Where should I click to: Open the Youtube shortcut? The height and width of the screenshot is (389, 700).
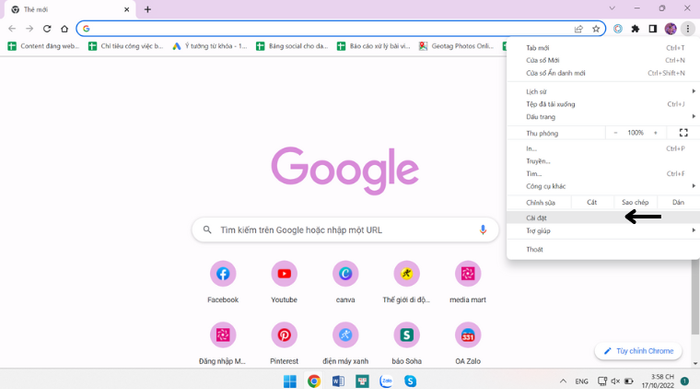tap(284, 282)
